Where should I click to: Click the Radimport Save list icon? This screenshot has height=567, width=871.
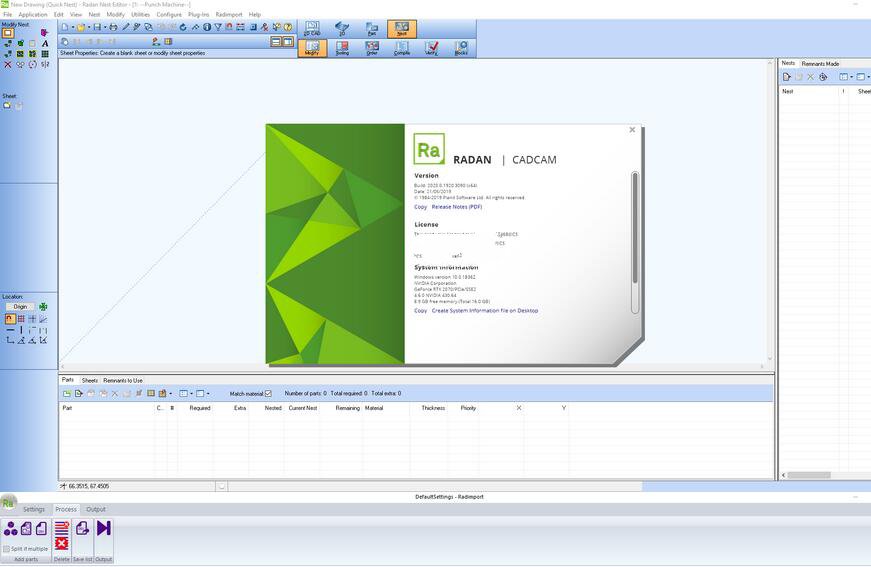click(82, 528)
